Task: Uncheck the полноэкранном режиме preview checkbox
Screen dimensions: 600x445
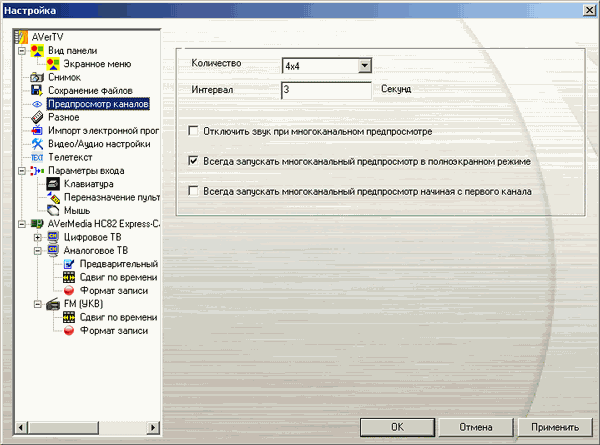Action: [x=194, y=160]
